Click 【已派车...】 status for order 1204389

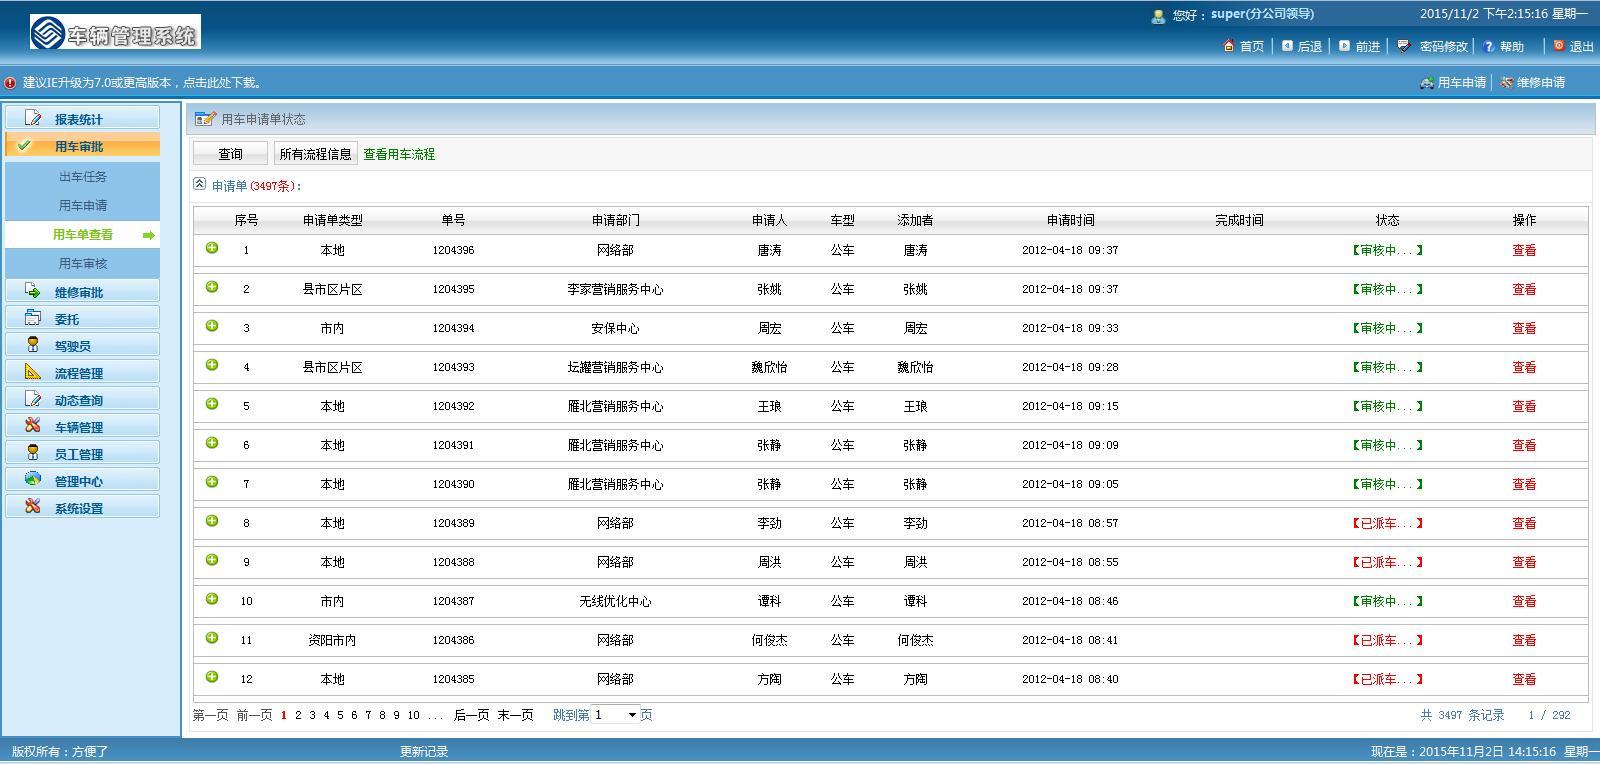pos(1387,523)
